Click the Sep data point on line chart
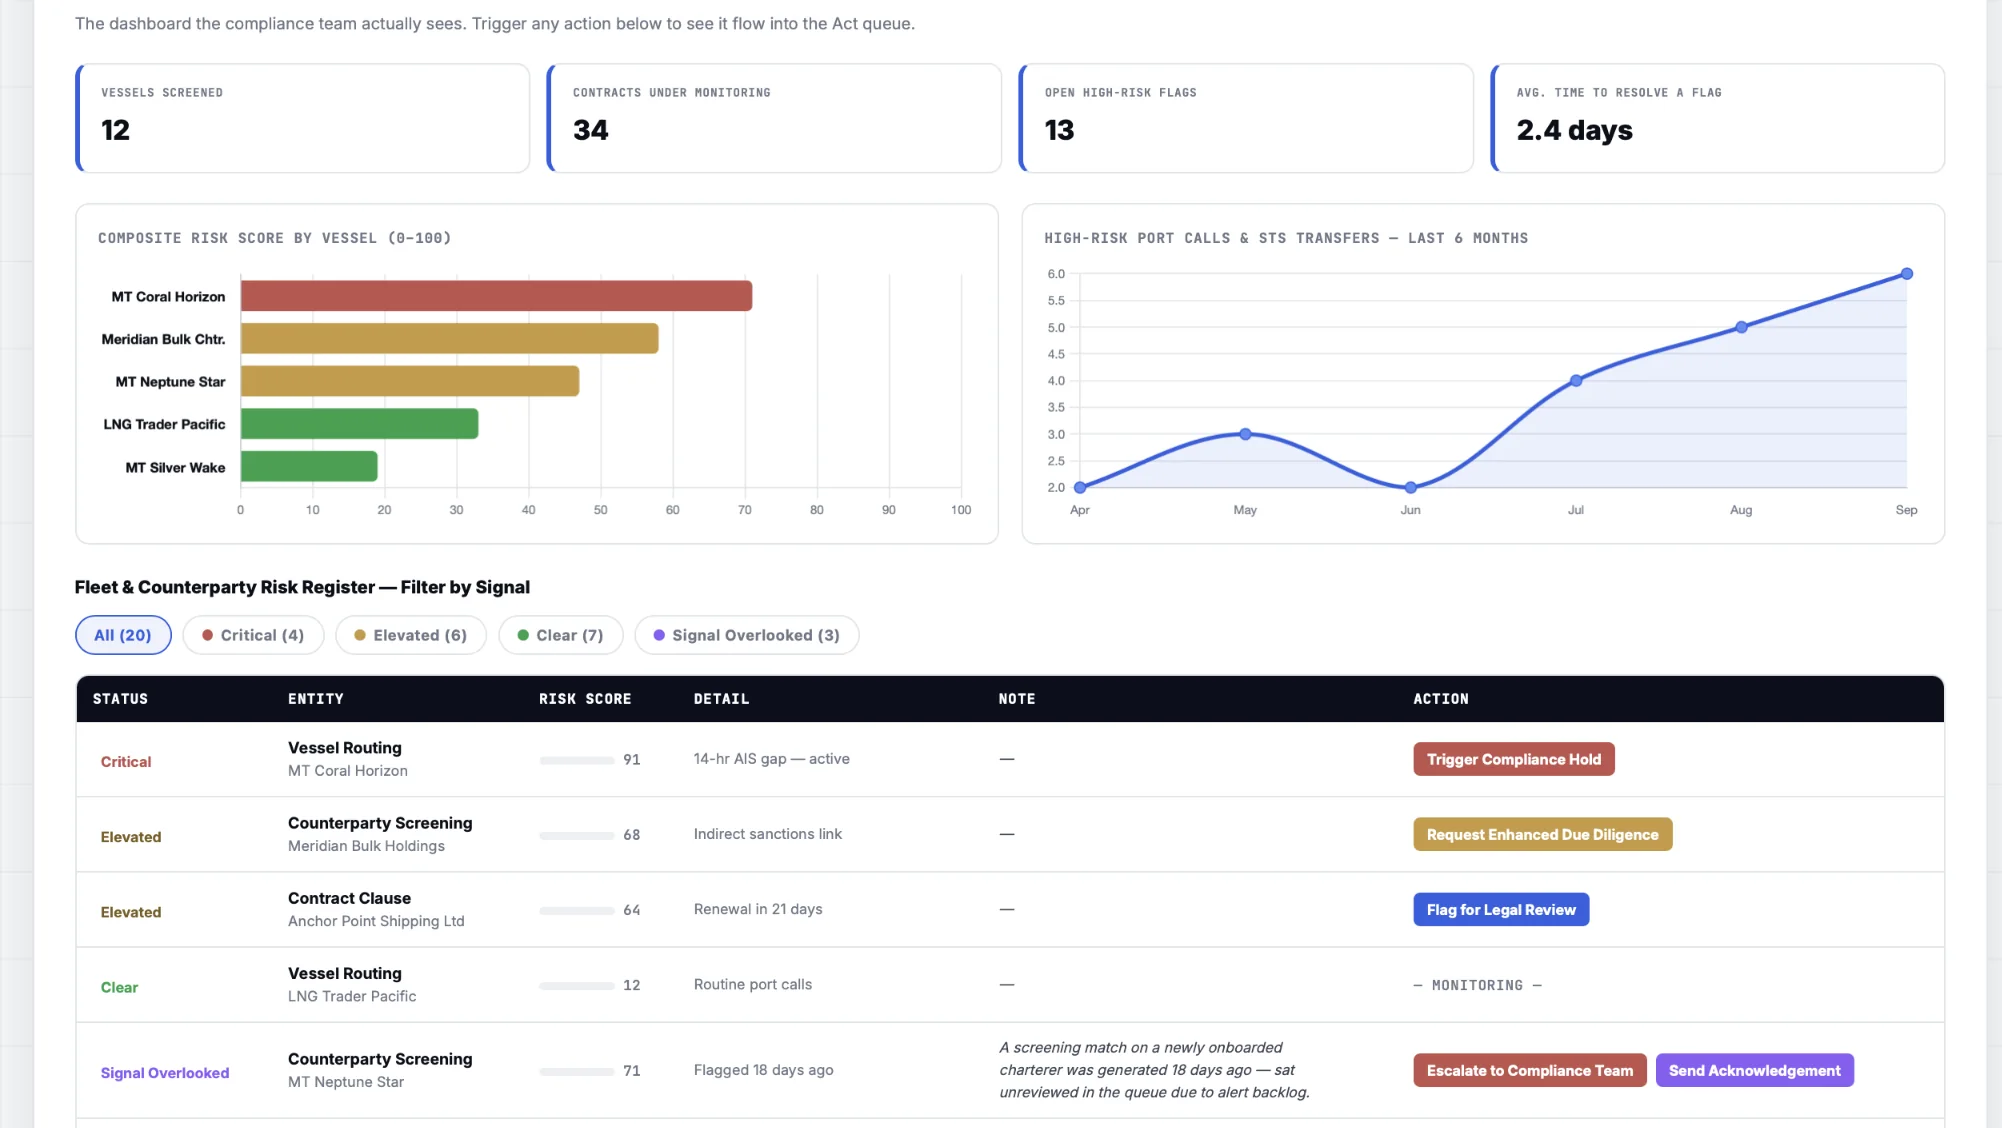Screen dimensions: 2002x1128 pos(1907,274)
